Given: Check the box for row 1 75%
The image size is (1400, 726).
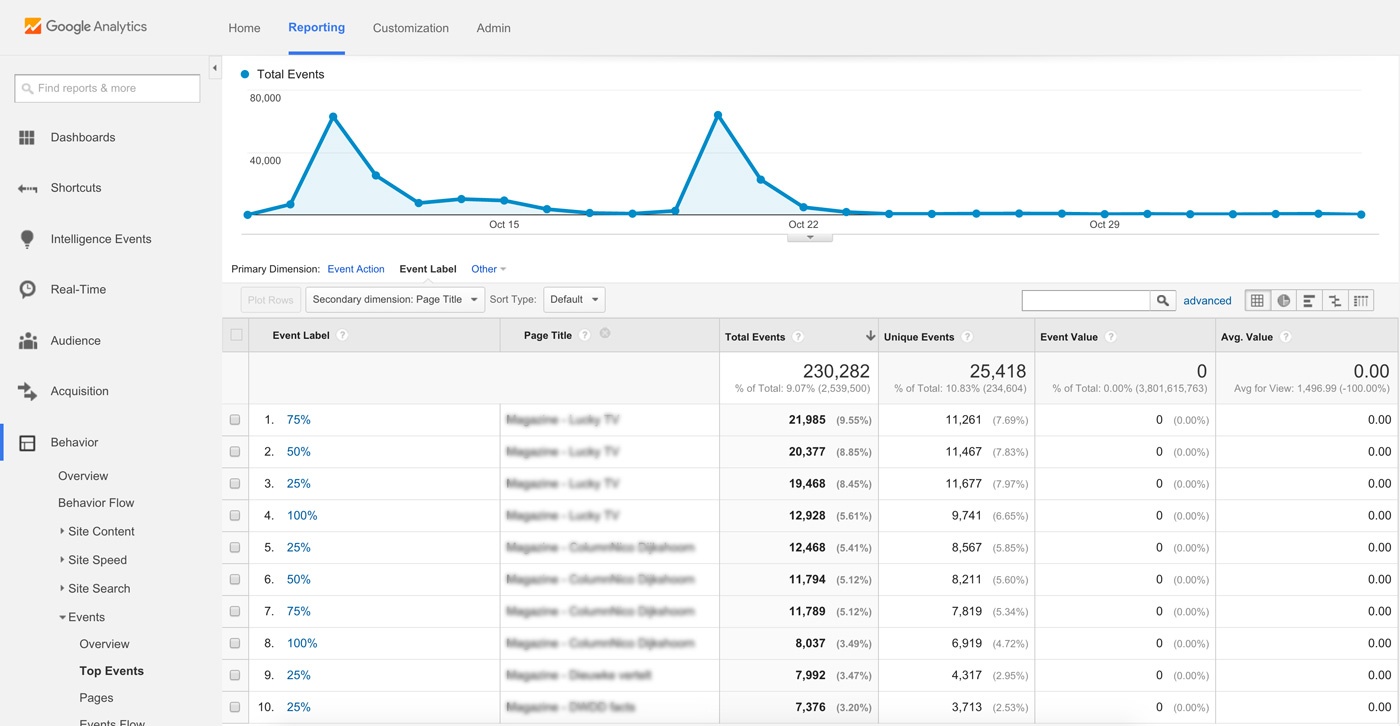Looking at the screenshot, I should pyautogui.click(x=235, y=420).
